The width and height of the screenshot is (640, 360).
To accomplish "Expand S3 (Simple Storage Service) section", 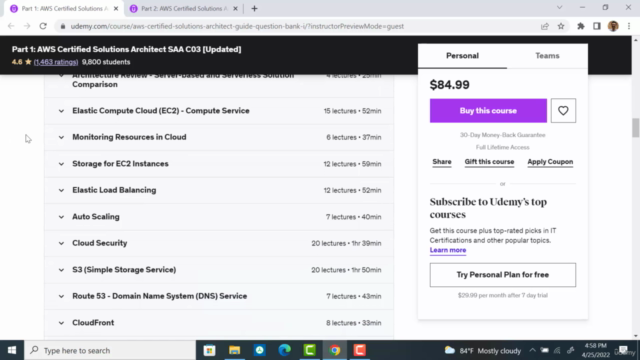I will (x=61, y=270).
